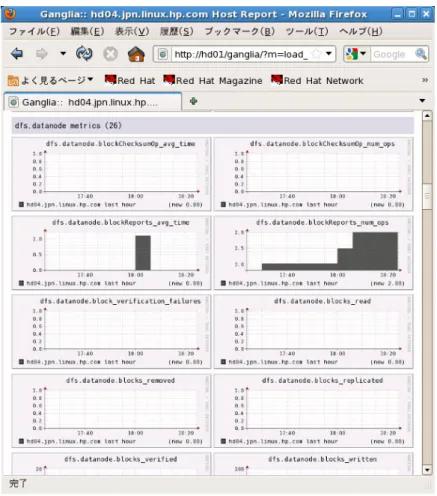Open the URL history dropdown arrow
Screen dimensions: 437x496
click(329, 54)
